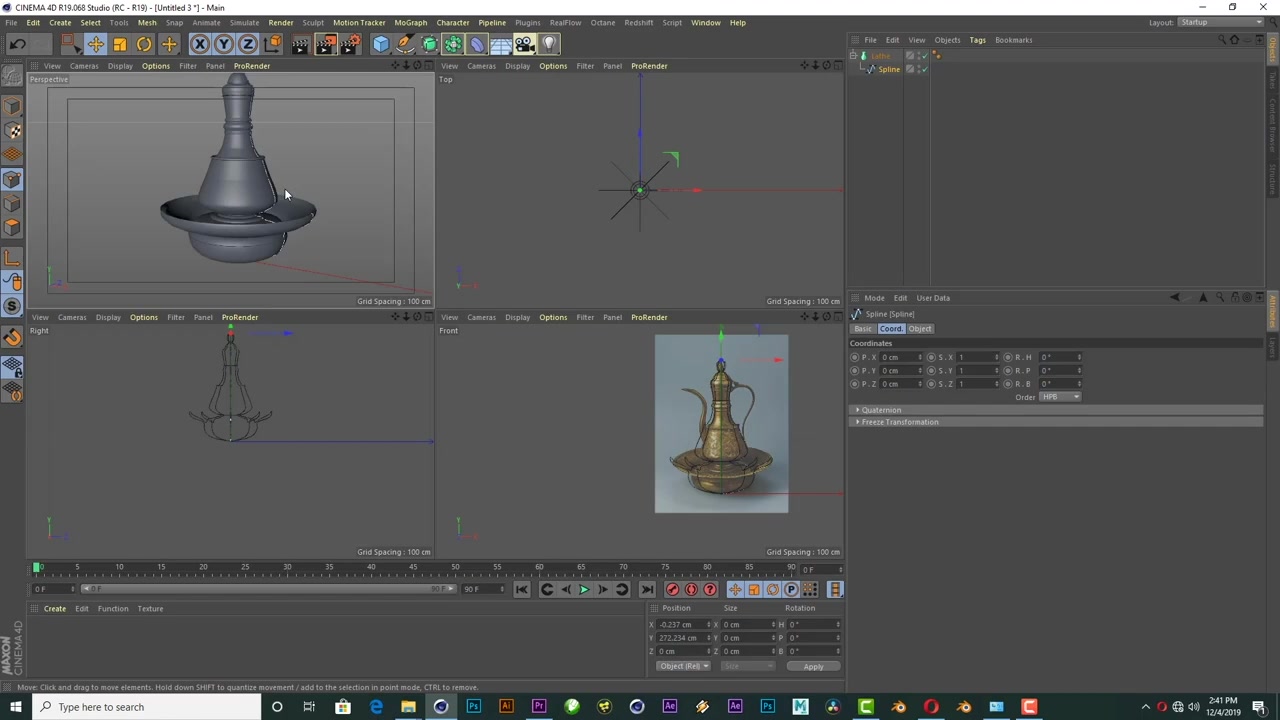The image size is (1280, 720).
Task: Select the Rotate tool
Action: pos(143,43)
